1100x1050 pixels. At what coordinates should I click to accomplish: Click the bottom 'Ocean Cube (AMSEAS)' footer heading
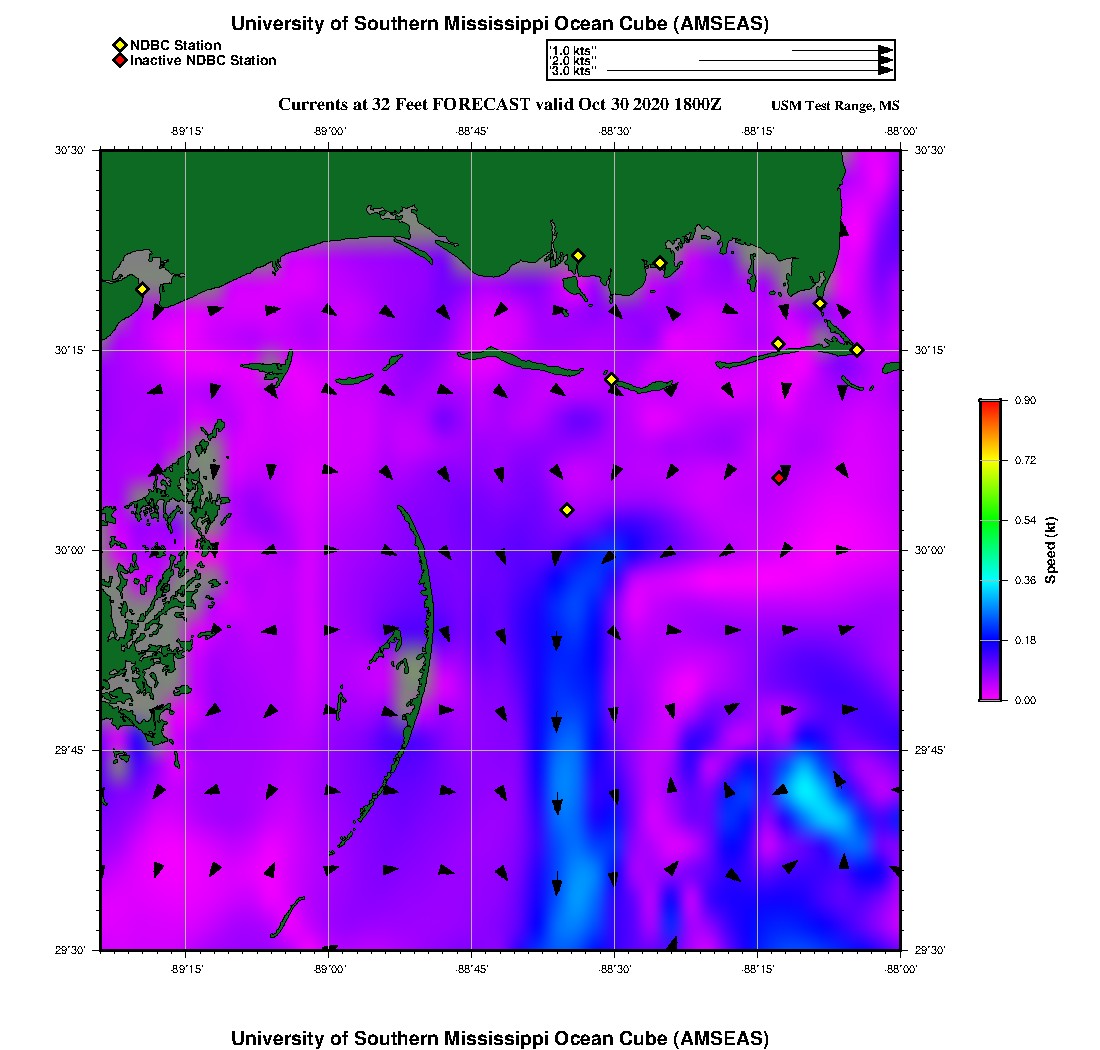pyautogui.click(x=500, y=1038)
